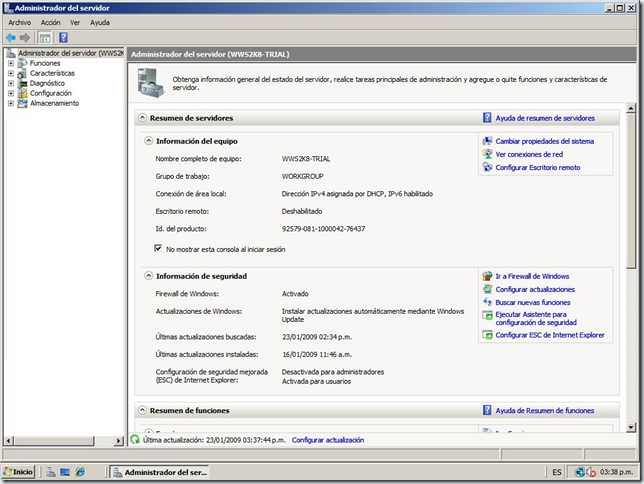644x484 pixels.
Task: Open the Ir a Firewall de Windows link
Action: [532, 276]
